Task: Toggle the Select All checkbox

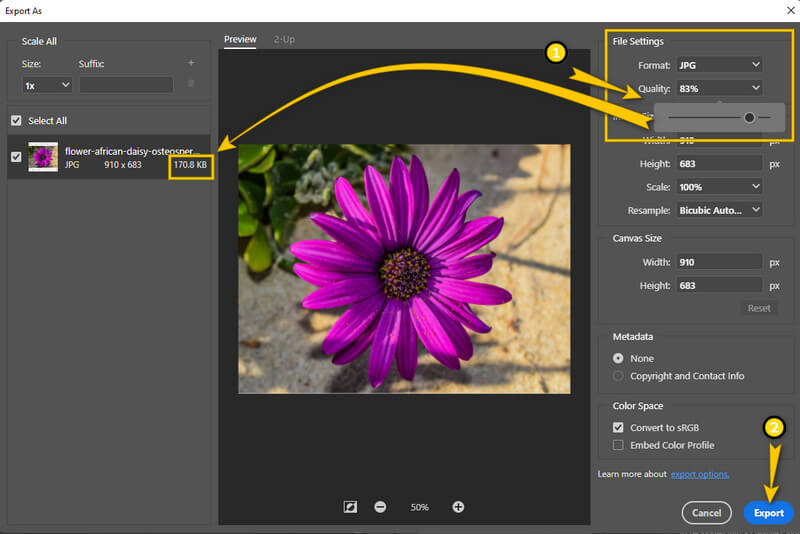Action: coord(15,121)
